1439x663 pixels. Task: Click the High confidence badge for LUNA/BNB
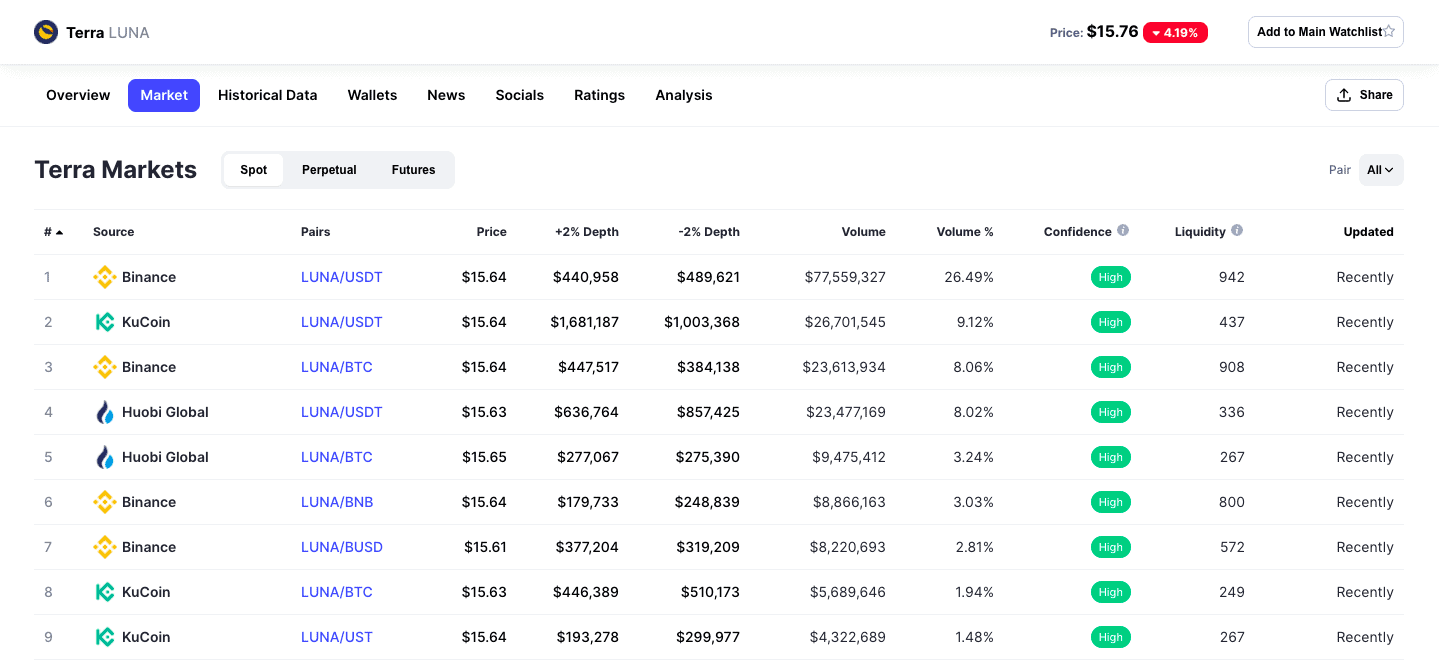pyautogui.click(x=1111, y=502)
